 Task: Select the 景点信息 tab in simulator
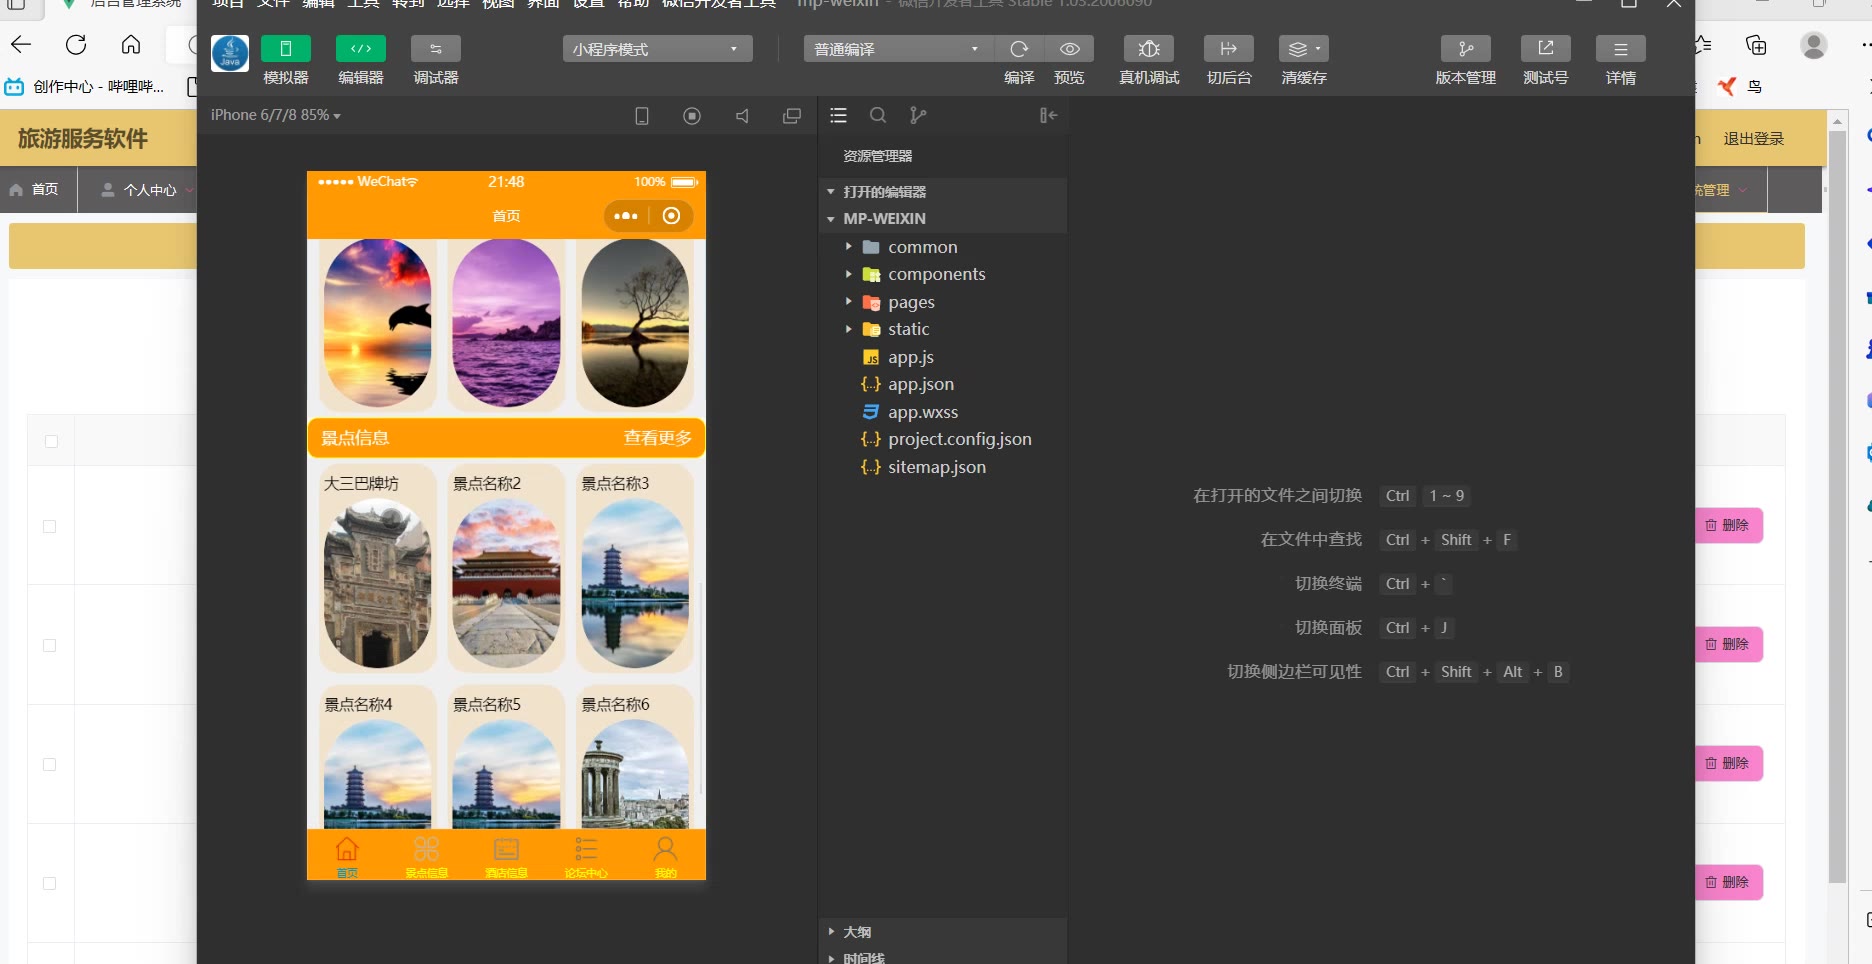(x=426, y=856)
